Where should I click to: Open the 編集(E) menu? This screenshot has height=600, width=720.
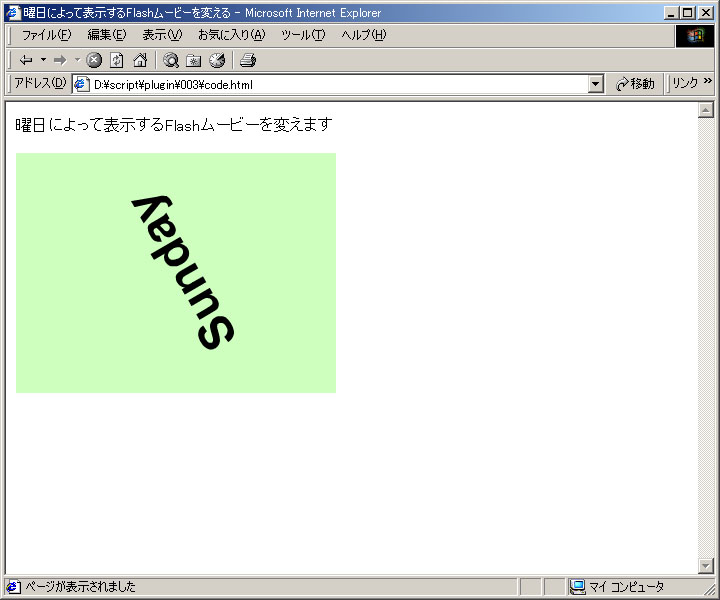[107, 35]
